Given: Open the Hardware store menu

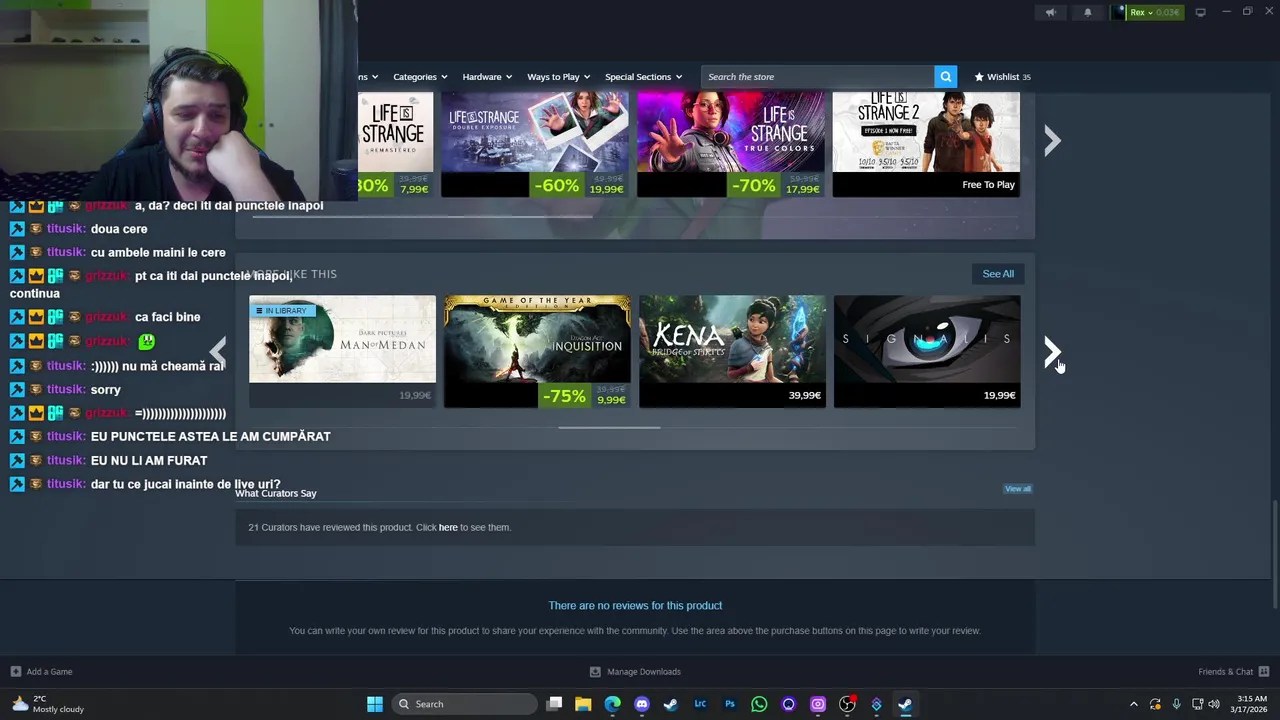Looking at the screenshot, I should point(486,77).
